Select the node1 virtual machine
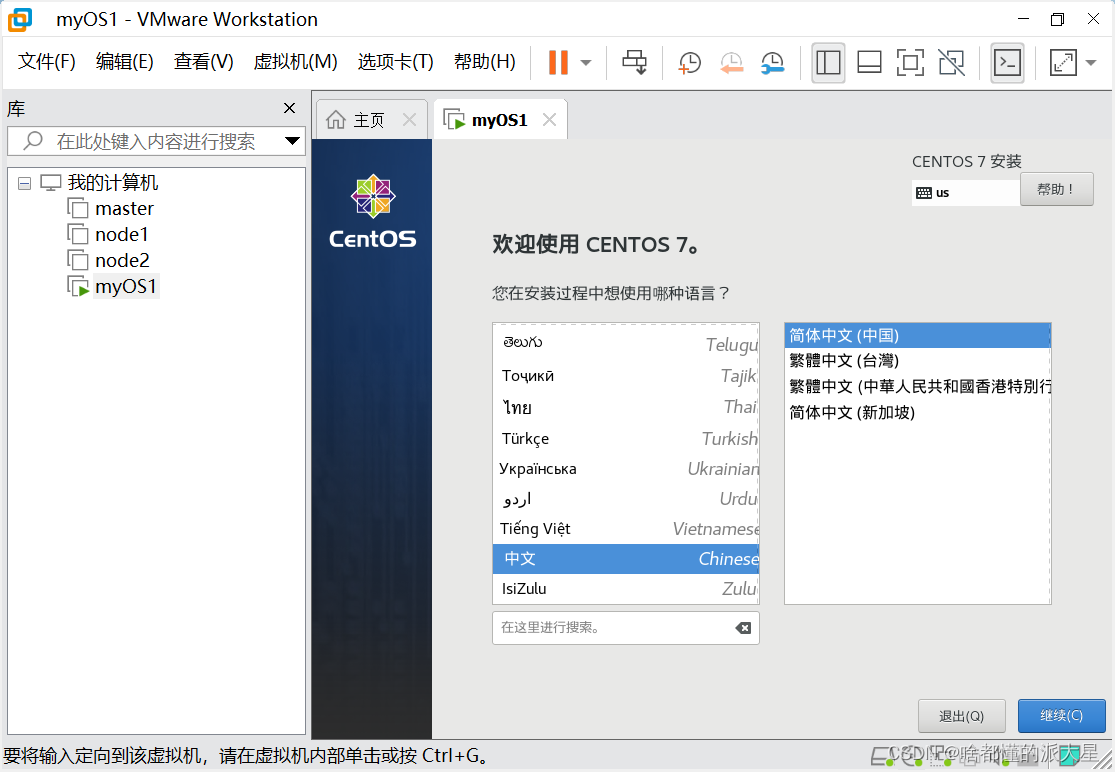The width and height of the screenshot is (1115, 772). point(122,234)
